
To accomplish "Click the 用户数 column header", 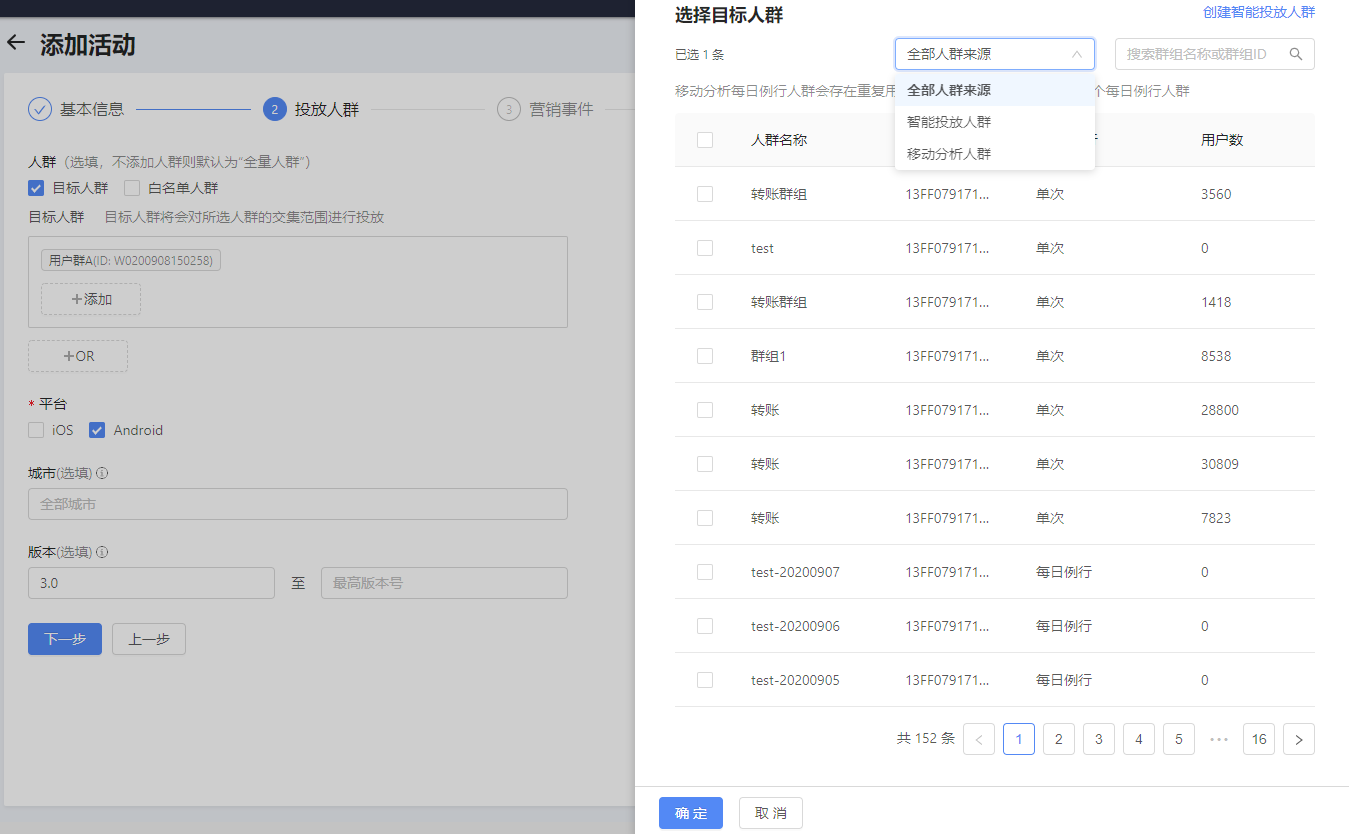I will click(1222, 140).
